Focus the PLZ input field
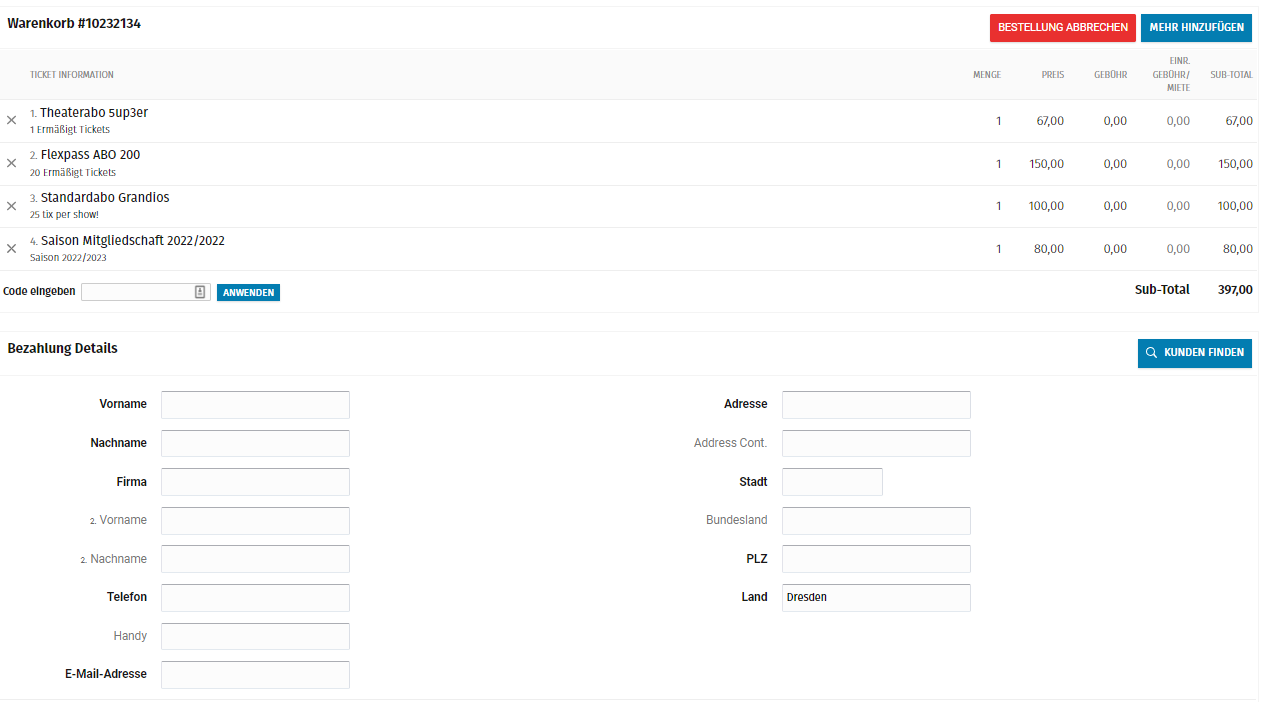1264x702 pixels. [876, 559]
